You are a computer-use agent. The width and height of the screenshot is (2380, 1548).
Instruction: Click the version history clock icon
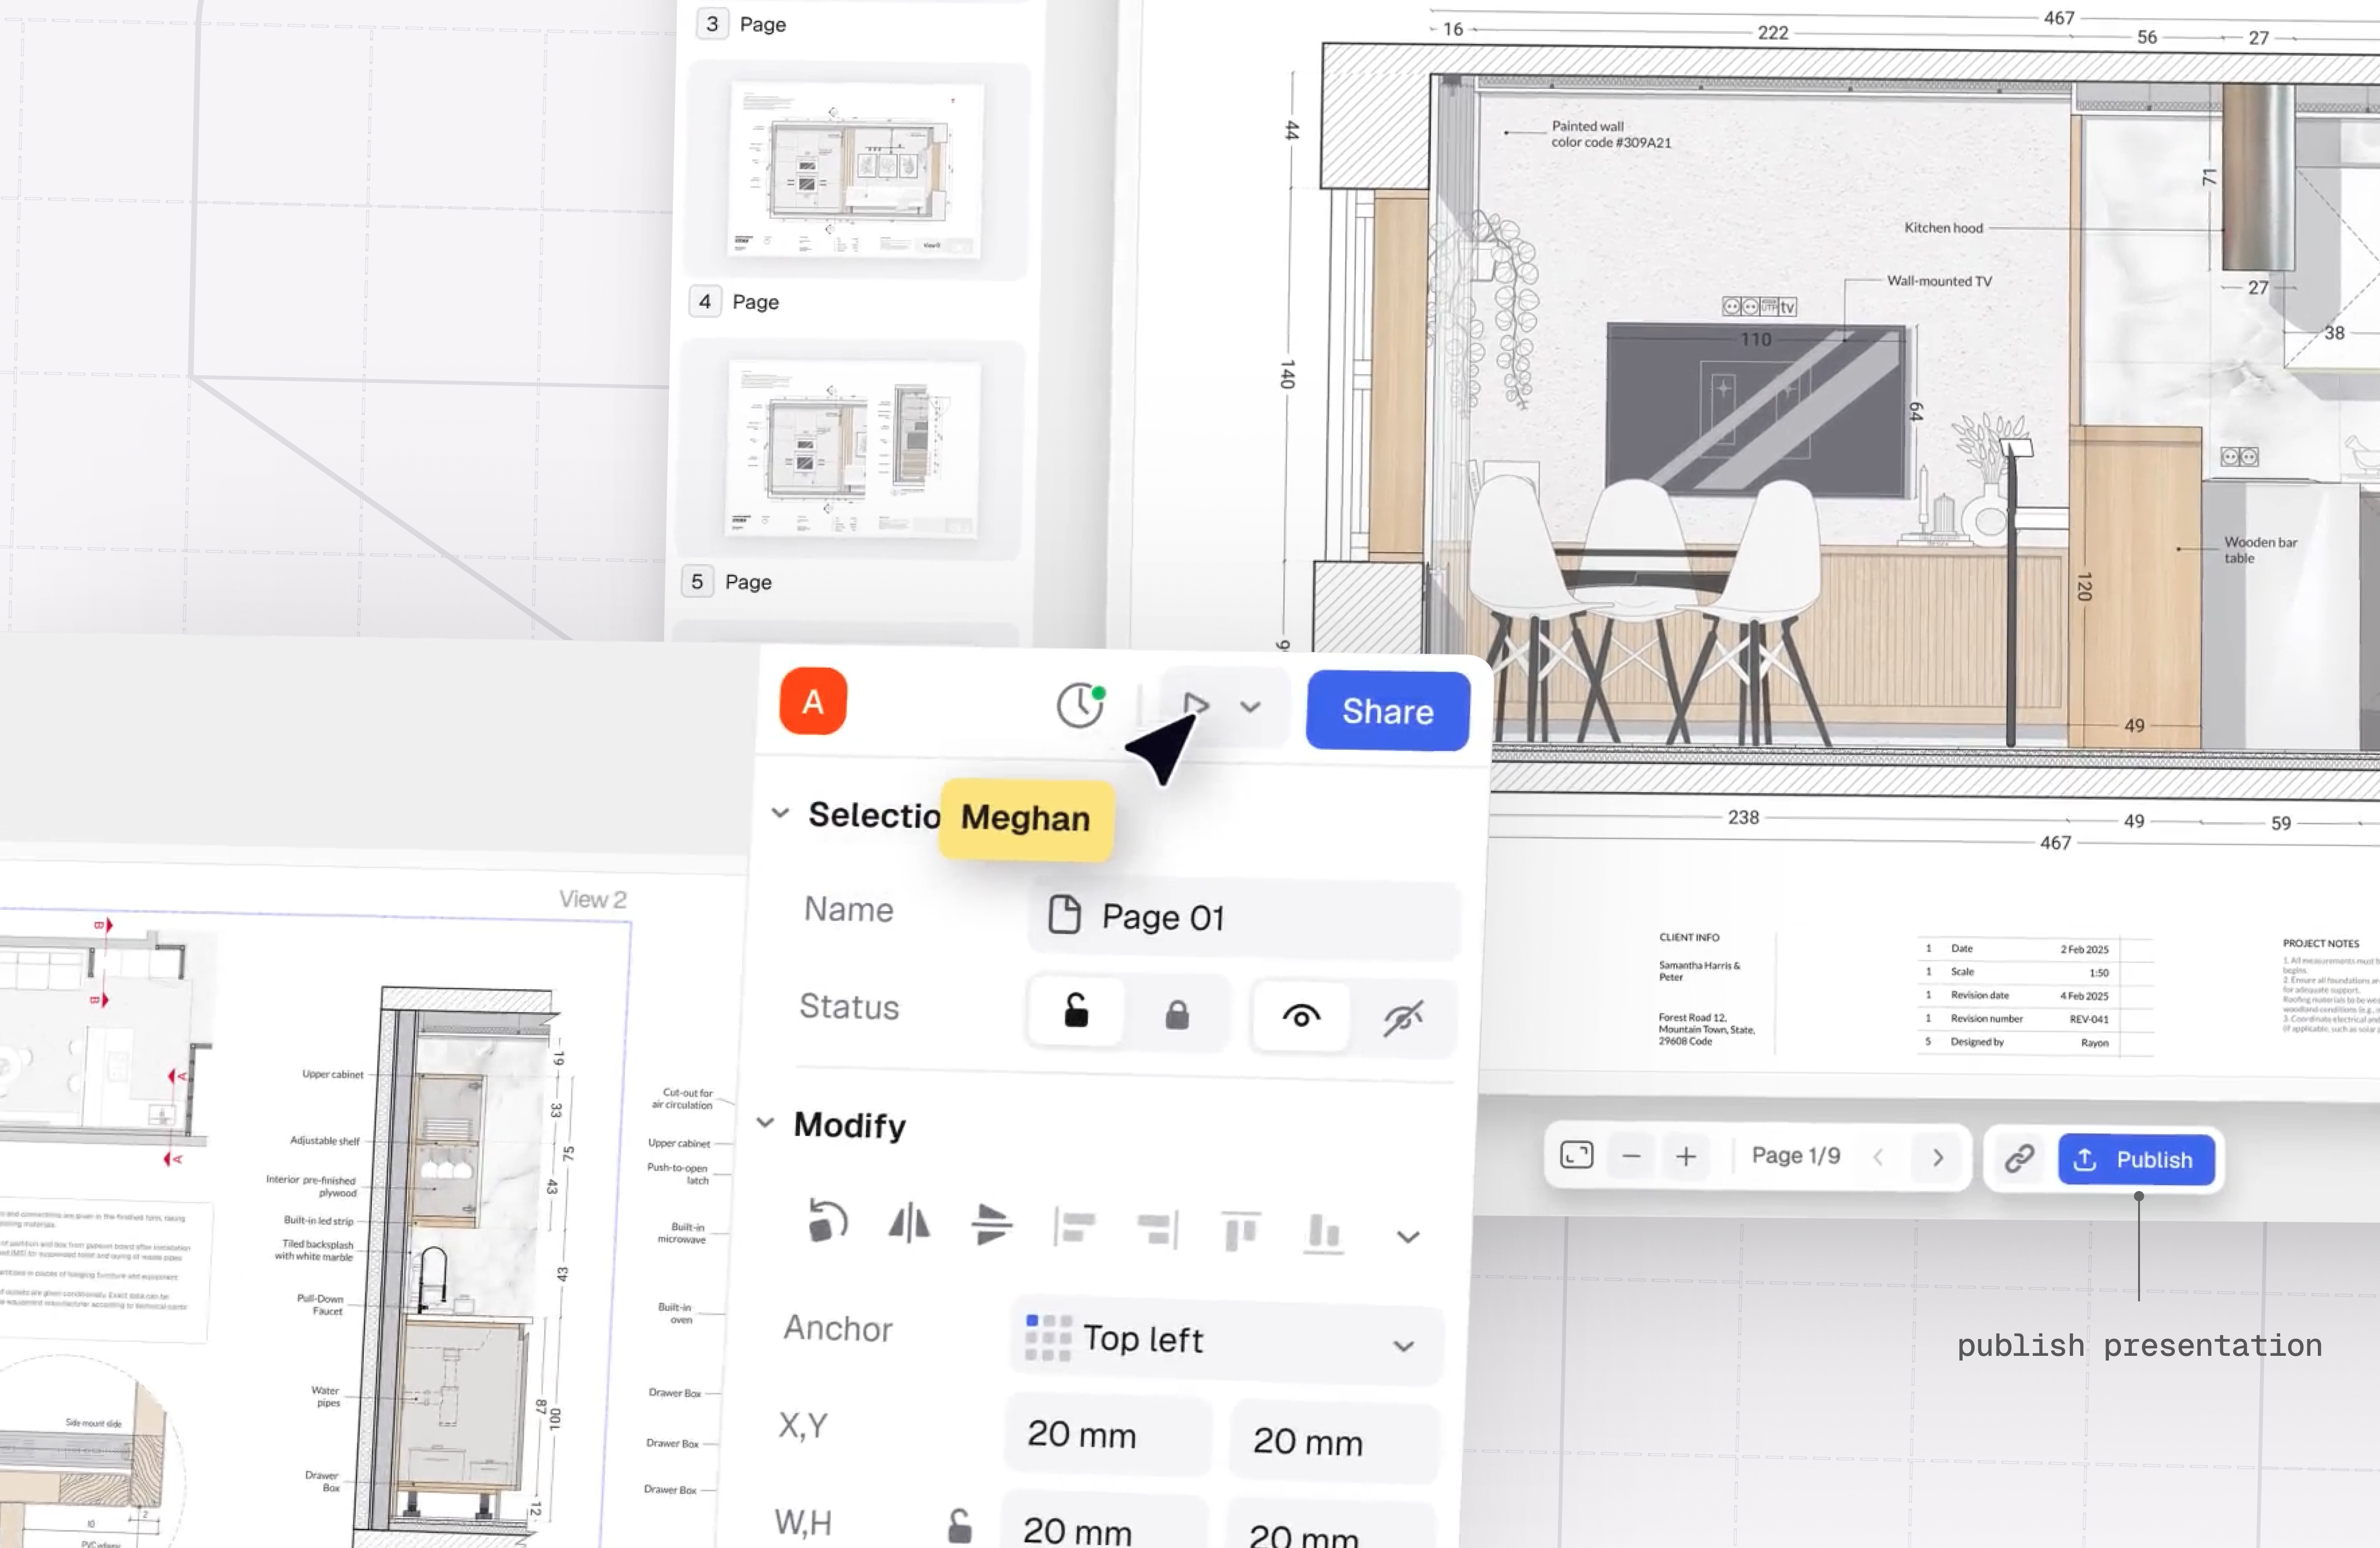pos(1080,705)
